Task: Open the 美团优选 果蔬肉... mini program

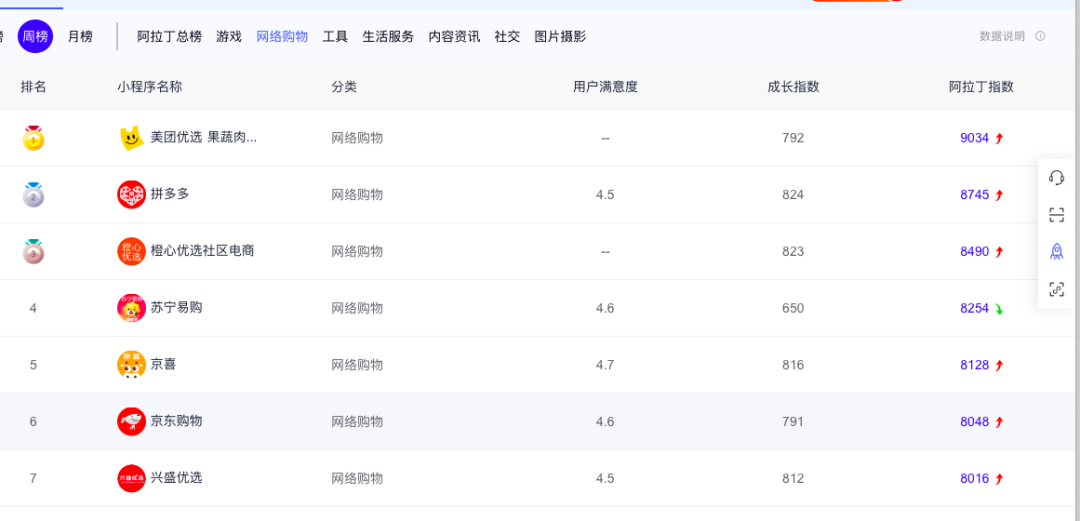Action: tap(204, 137)
